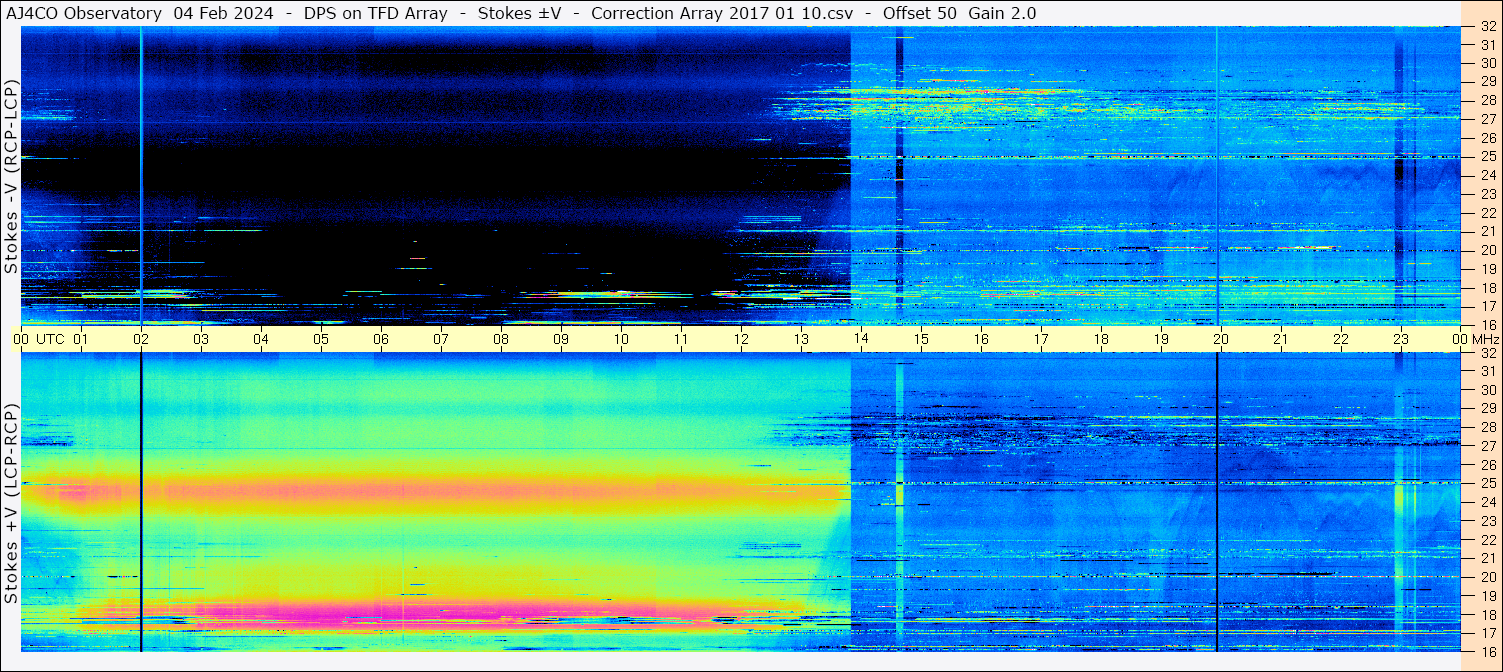
Task: Click the Stokes -V (RCP-LCP) axis label
Action: (x=11, y=177)
